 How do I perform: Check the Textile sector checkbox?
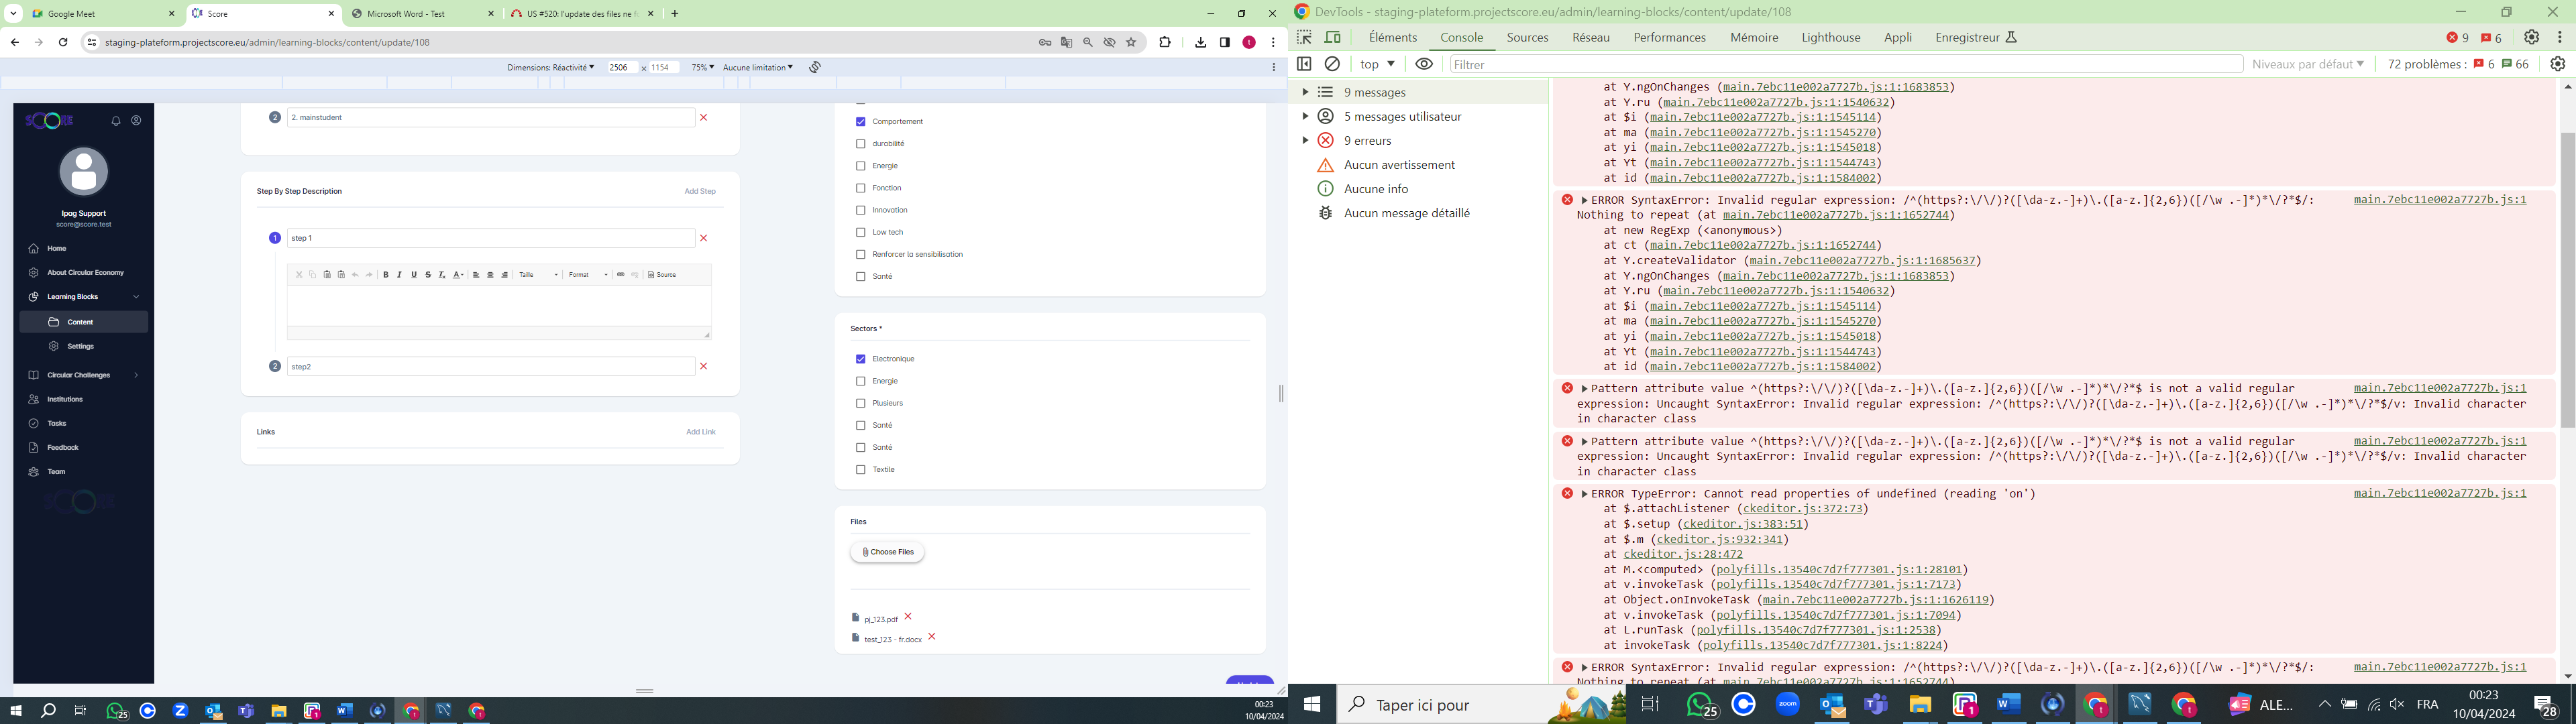pyautogui.click(x=860, y=470)
